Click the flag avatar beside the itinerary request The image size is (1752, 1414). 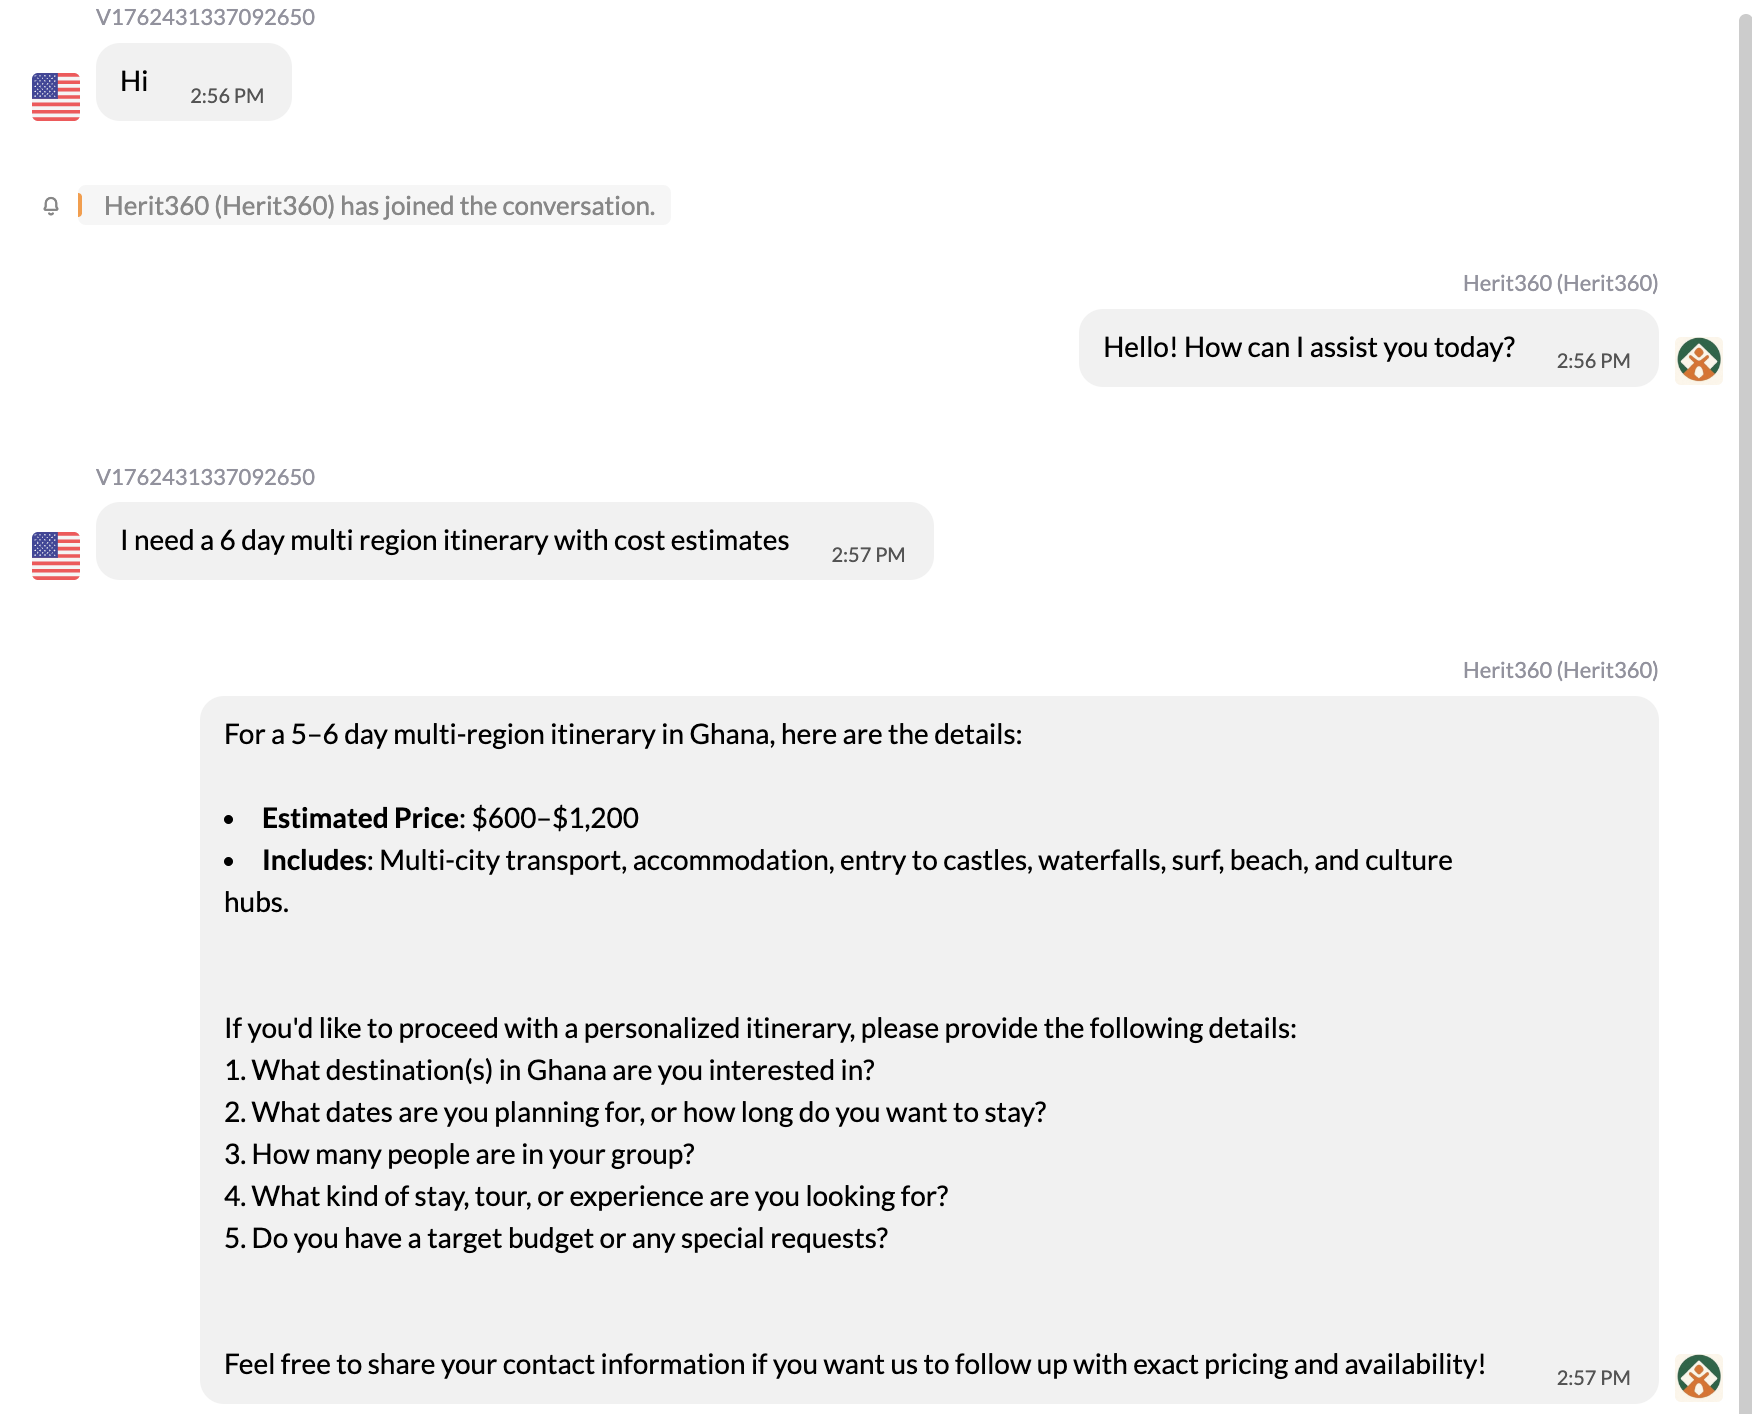click(x=56, y=556)
